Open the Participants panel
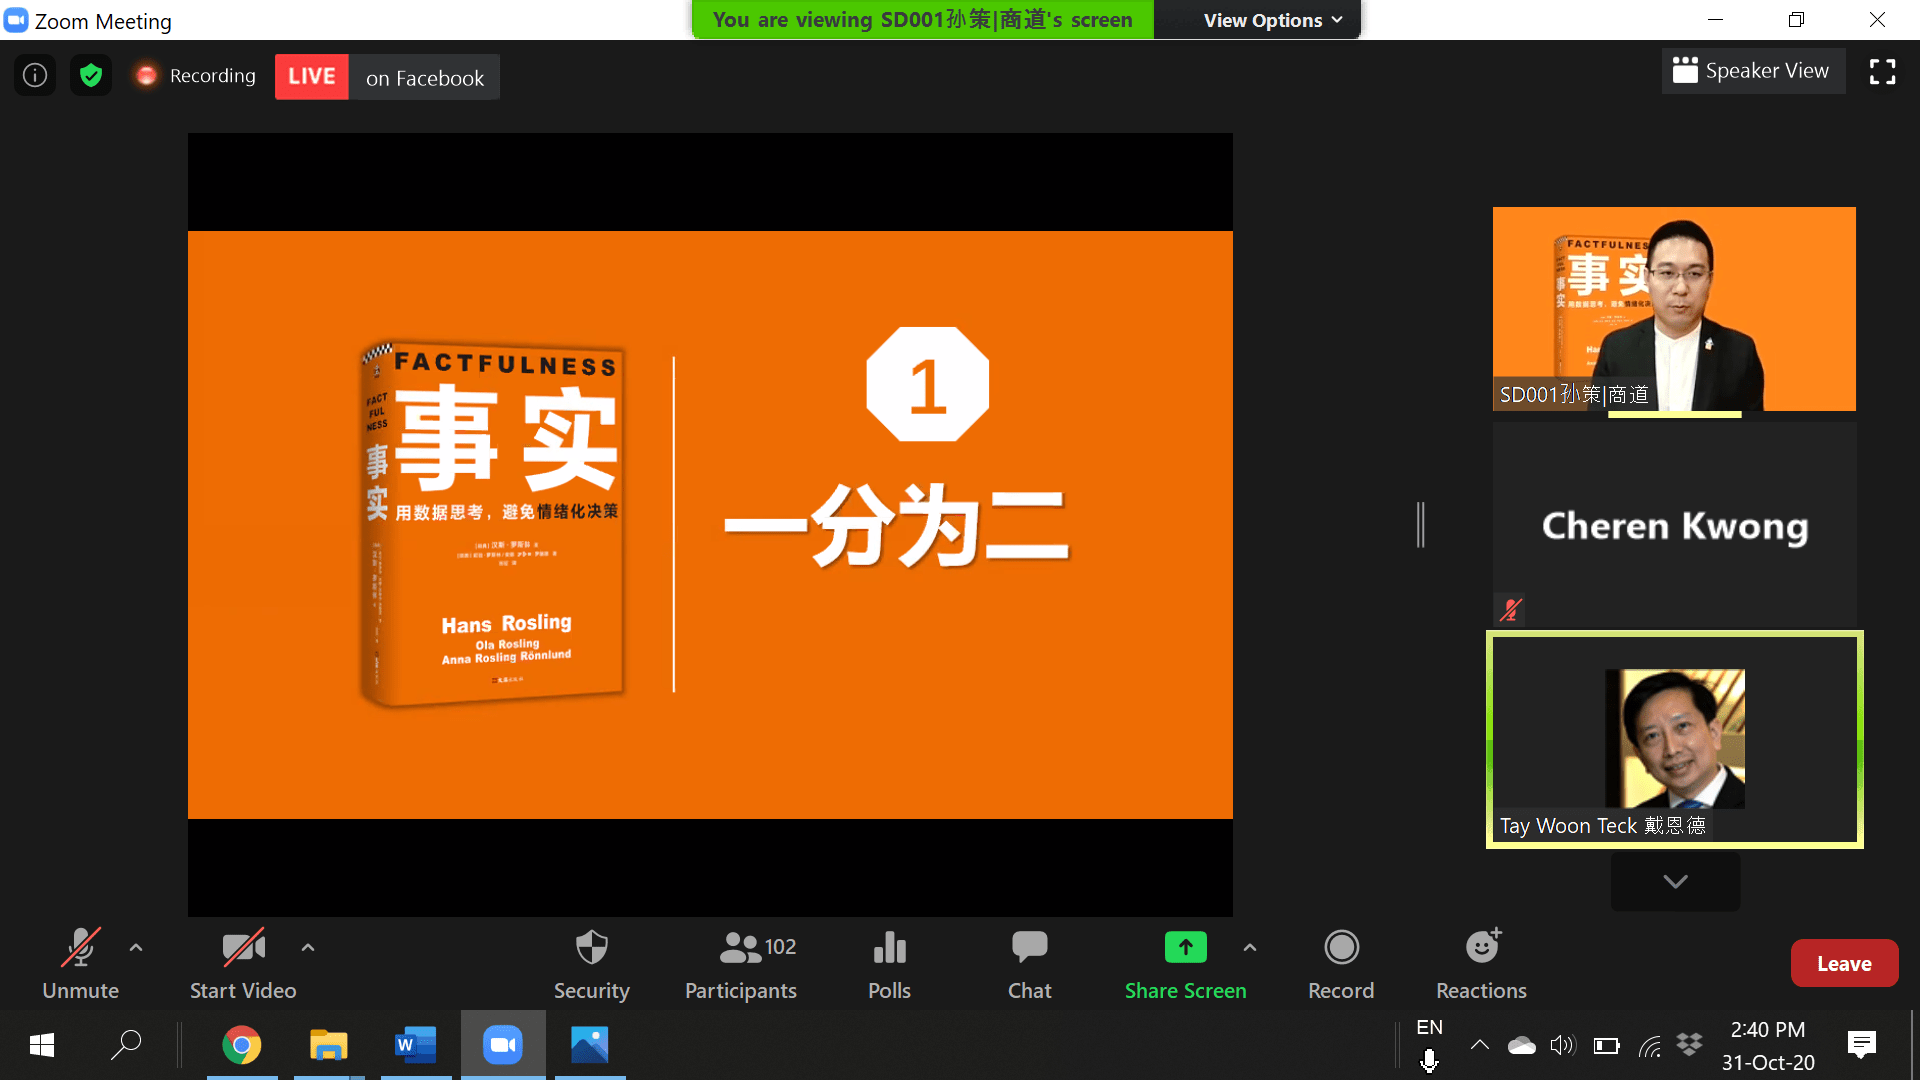 (740, 963)
